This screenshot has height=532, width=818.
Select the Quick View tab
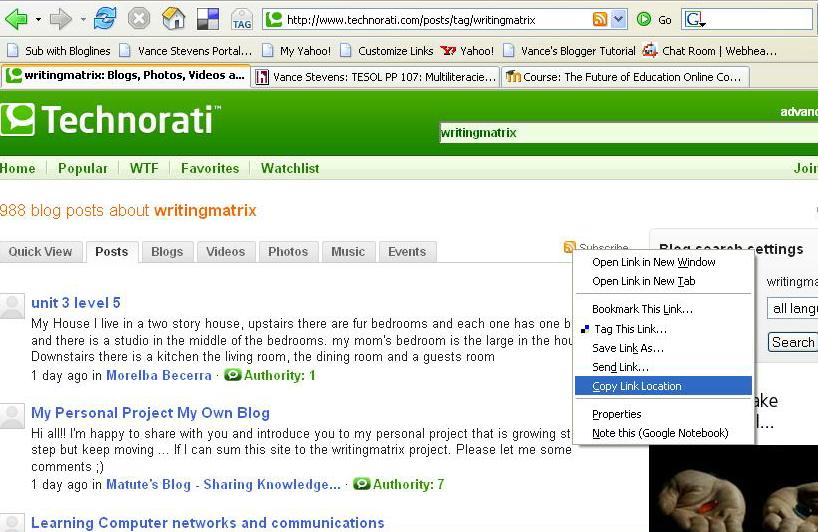[40, 251]
